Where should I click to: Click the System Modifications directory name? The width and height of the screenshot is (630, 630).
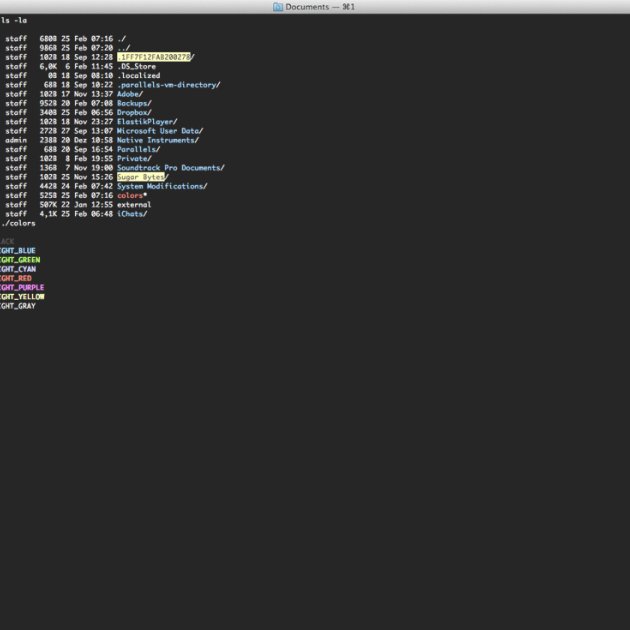tap(161, 186)
